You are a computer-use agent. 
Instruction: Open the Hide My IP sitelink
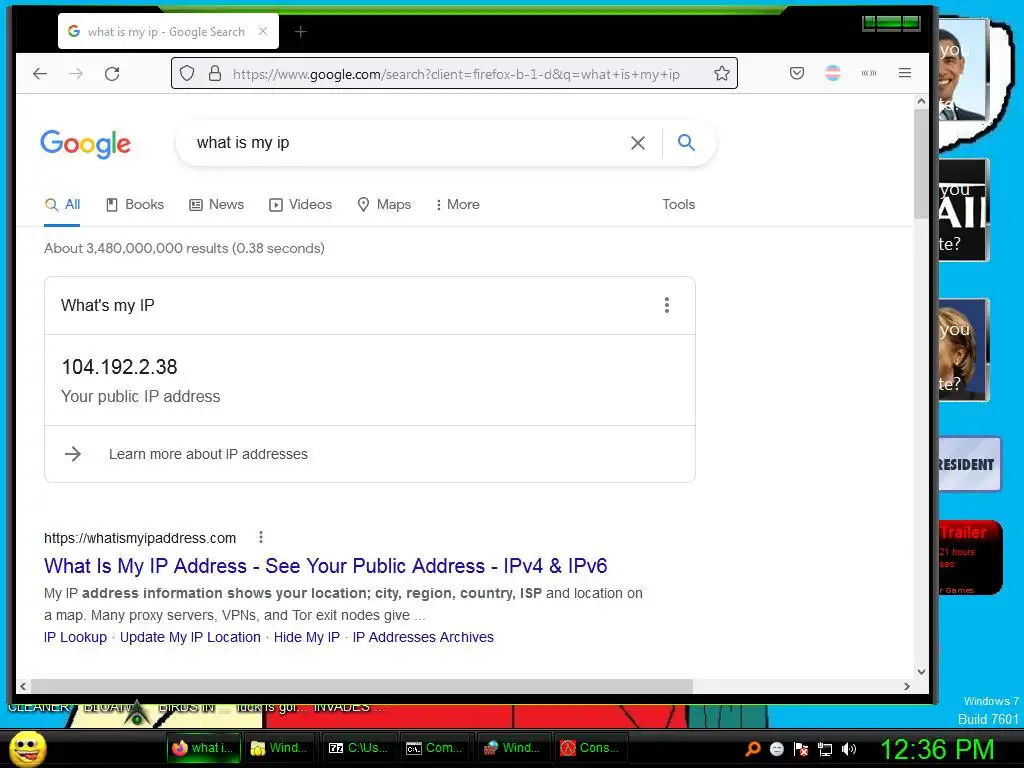coord(307,637)
